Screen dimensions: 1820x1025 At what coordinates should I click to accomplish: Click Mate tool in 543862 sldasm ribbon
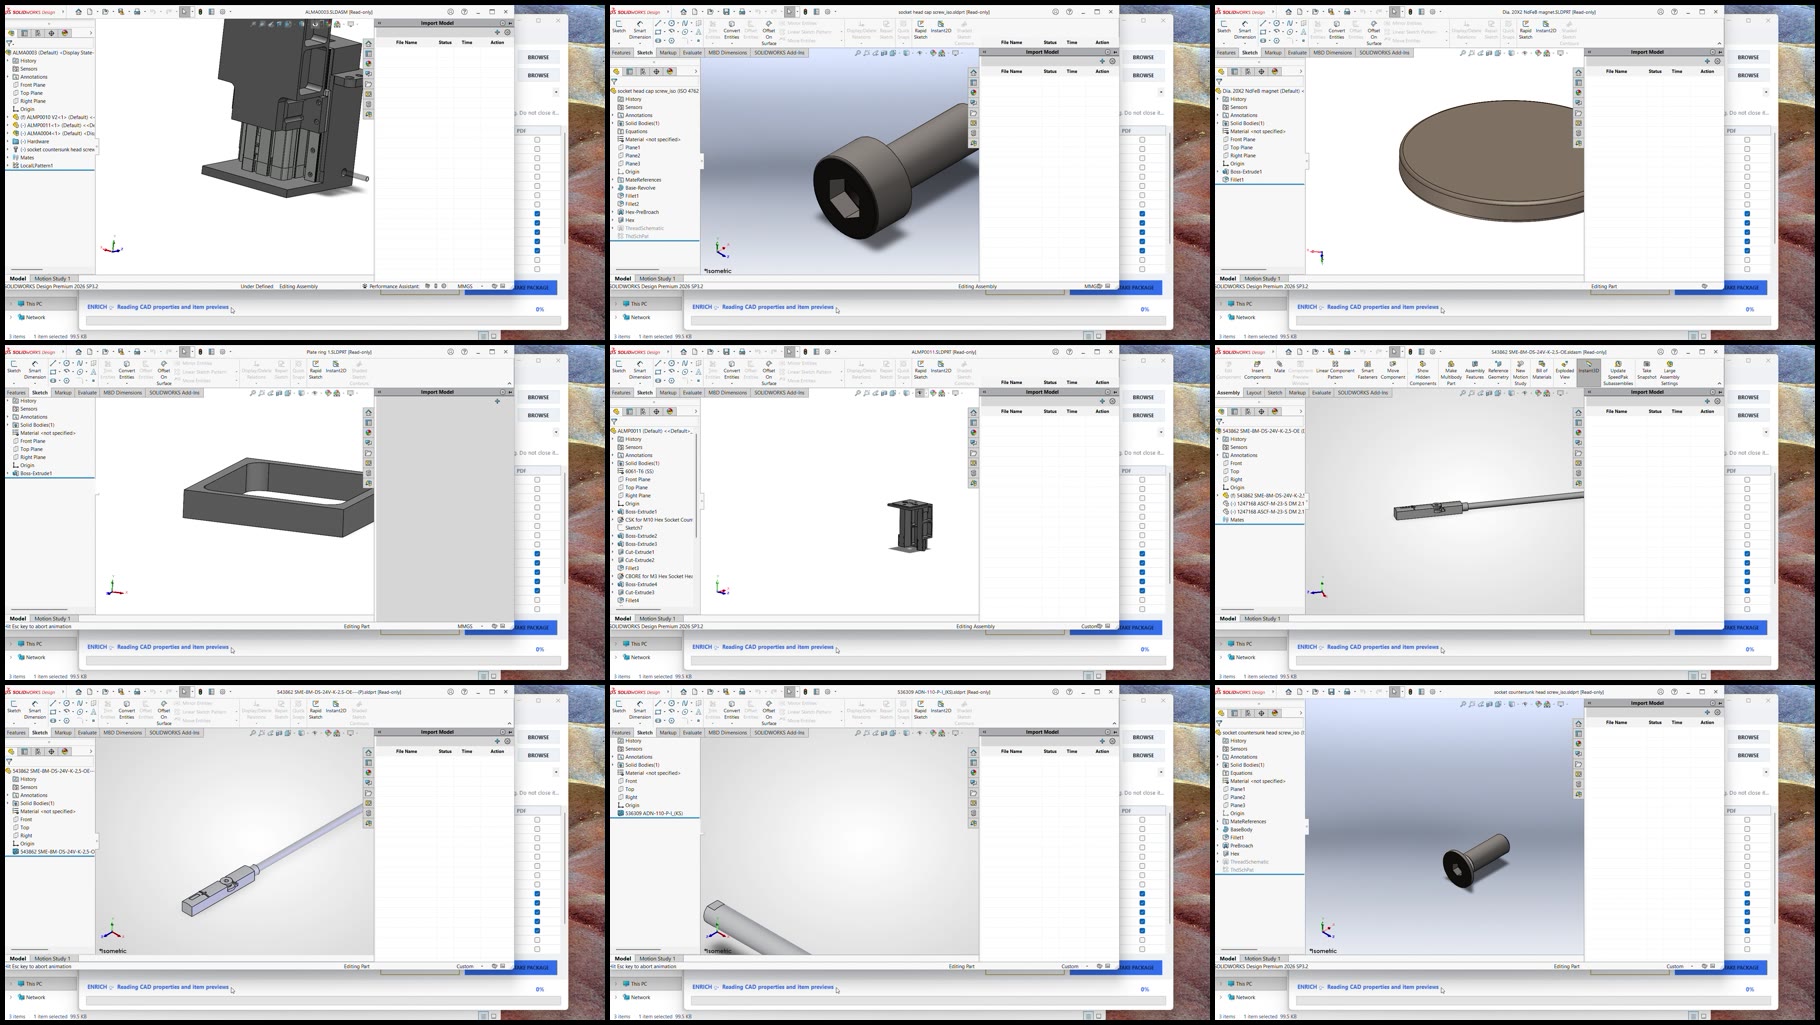coord(1279,366)
